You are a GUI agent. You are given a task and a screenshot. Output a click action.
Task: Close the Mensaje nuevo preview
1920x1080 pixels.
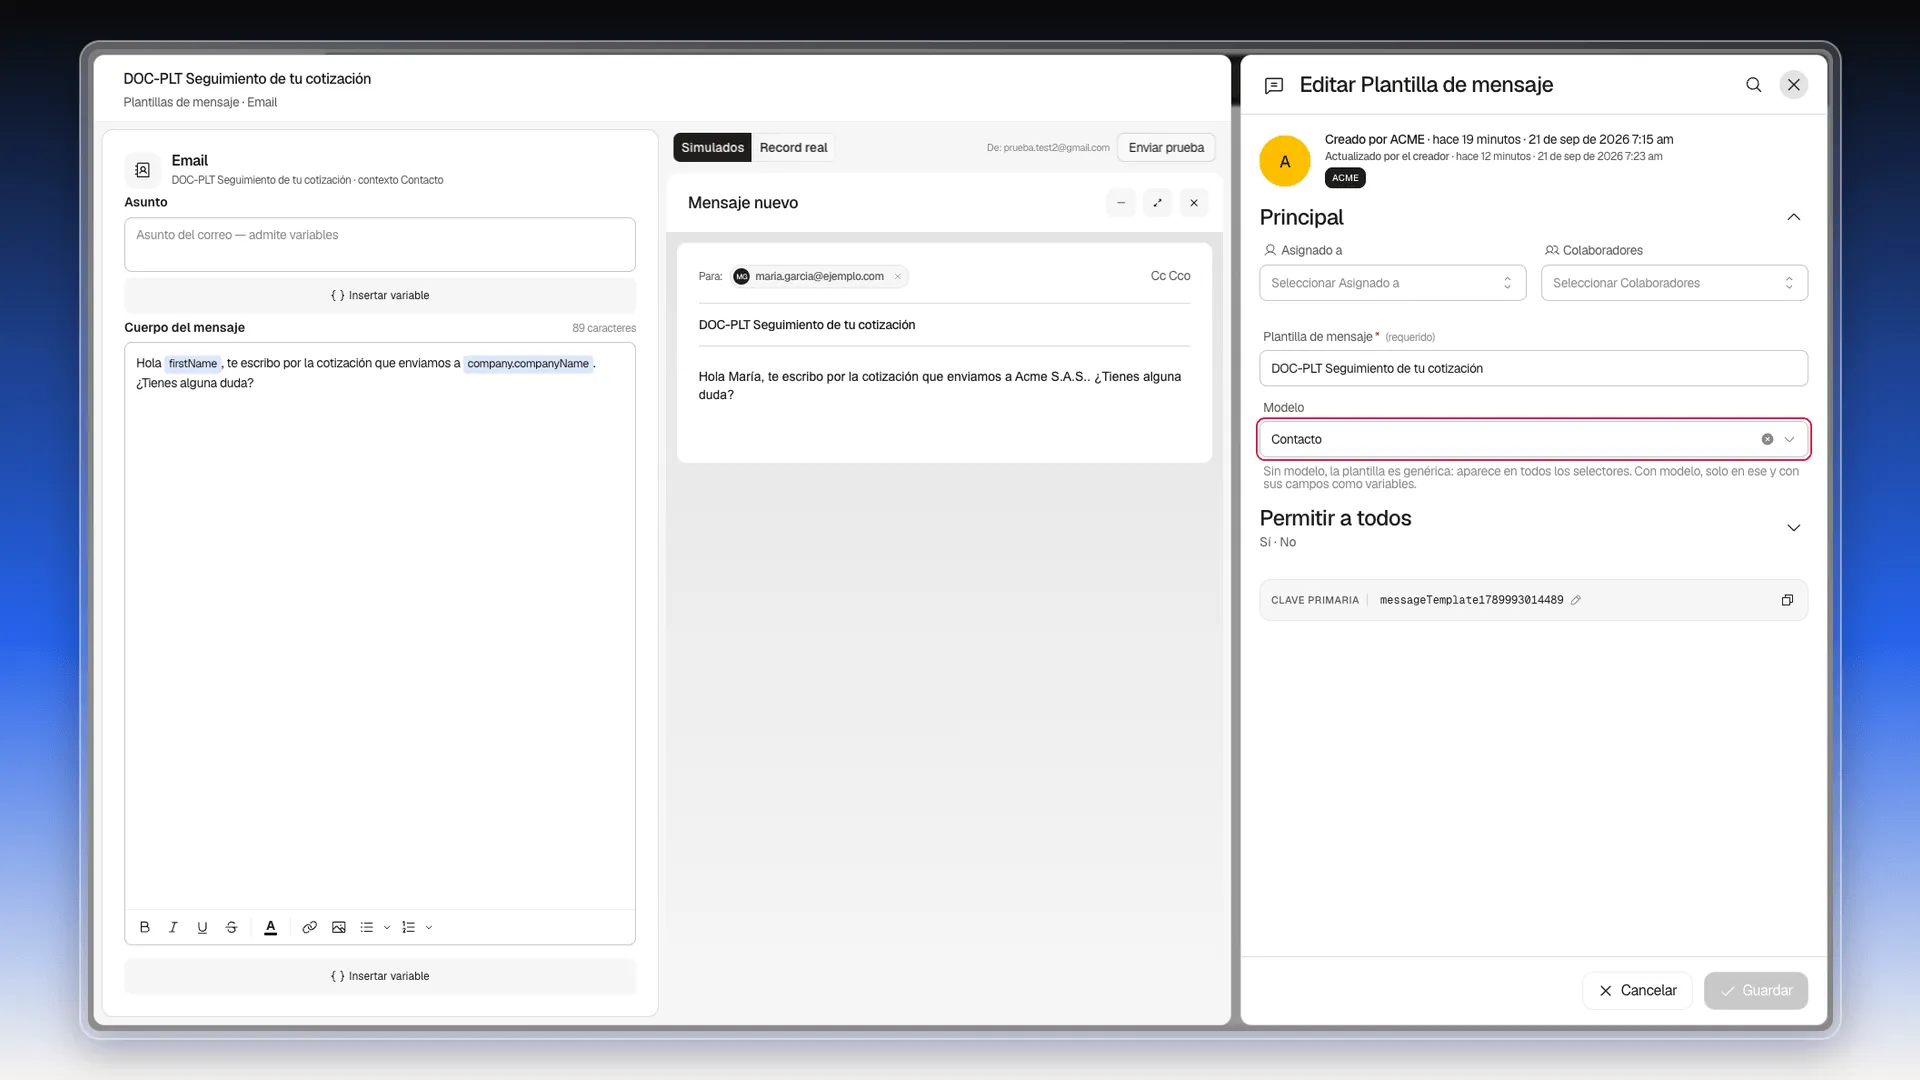(x=1194, y=203)
